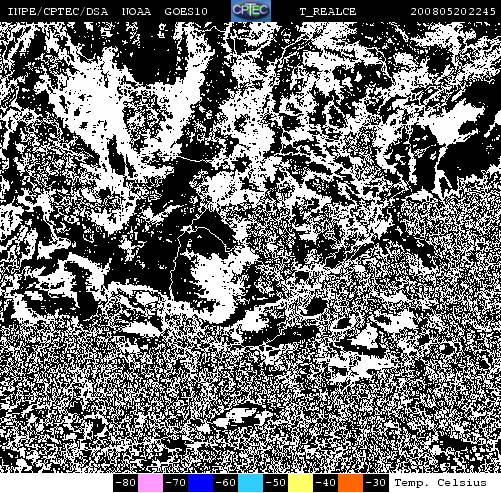The width and height of the screenshot is (501, 493).
Task: Click the NOAA header label
Action: tap(136, 12)
